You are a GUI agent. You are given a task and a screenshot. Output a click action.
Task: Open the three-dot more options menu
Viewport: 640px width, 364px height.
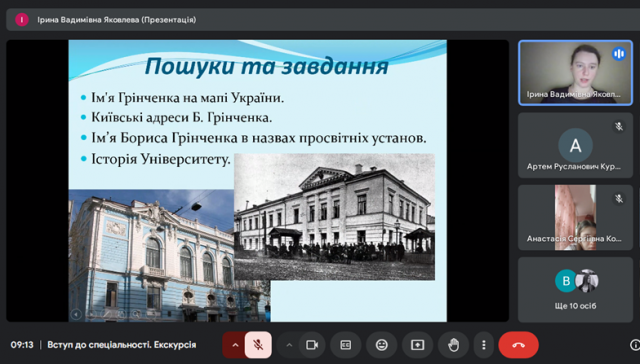point(484,345)
